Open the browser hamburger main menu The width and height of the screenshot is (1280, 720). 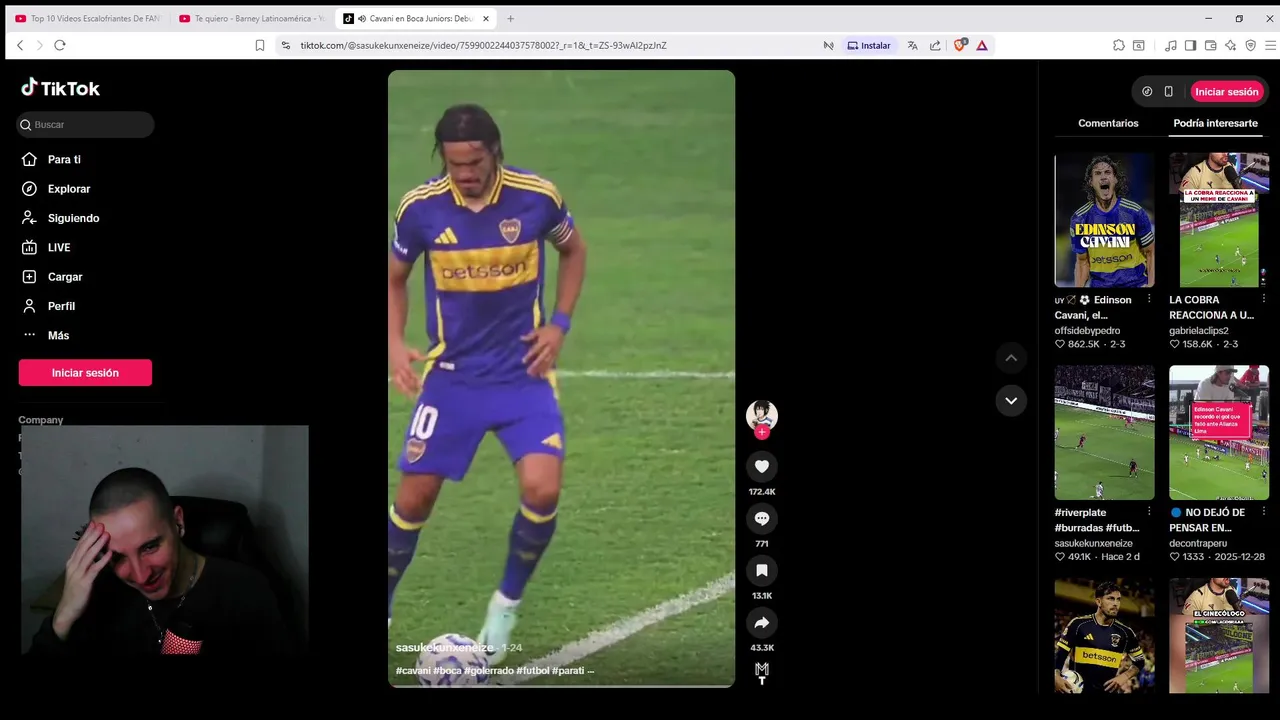[x=1270, y=45]
